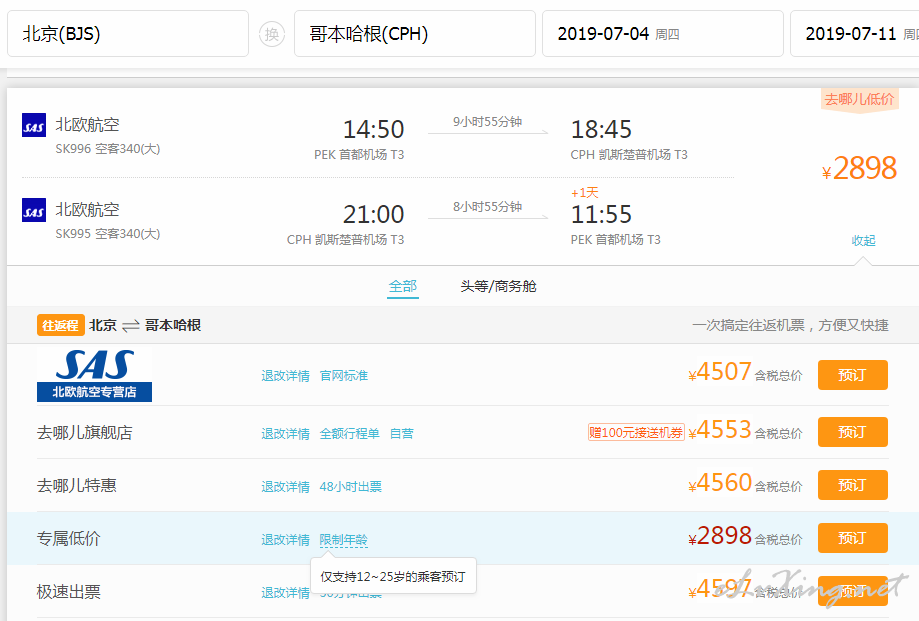The image size is (919, 621).
Task: Click arrival time 11:55
Action: coord(601,214)
